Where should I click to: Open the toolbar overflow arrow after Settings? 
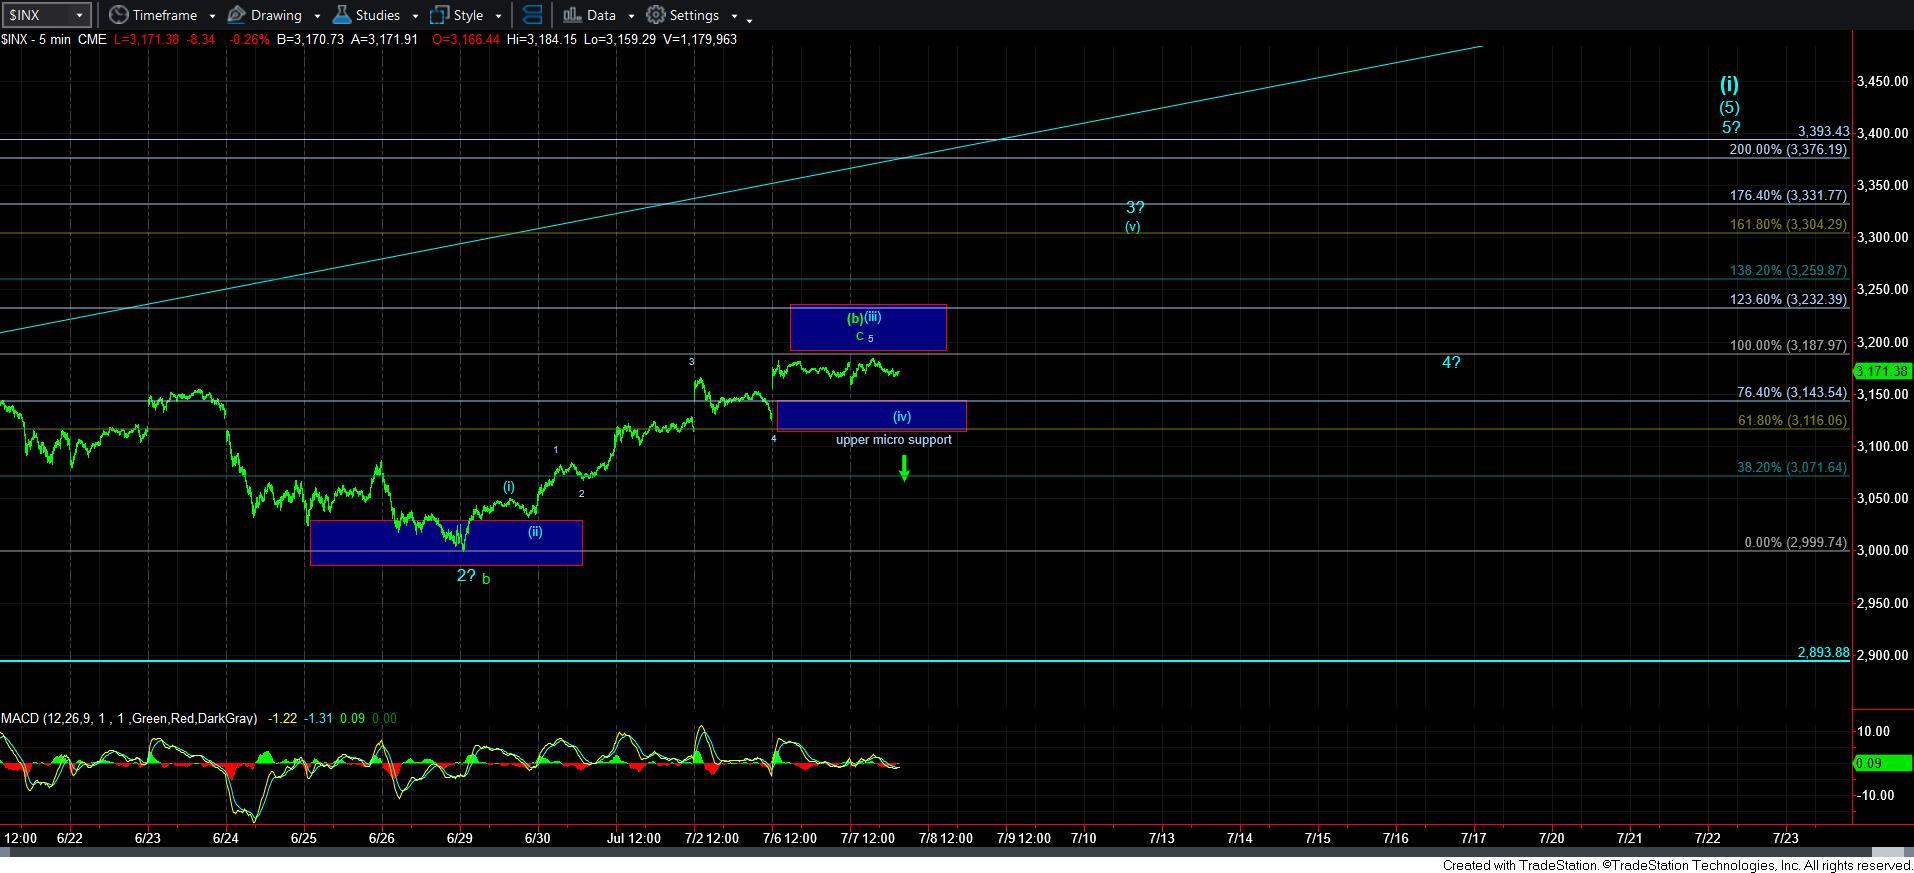pyautogui.click(x=749, y=18)
